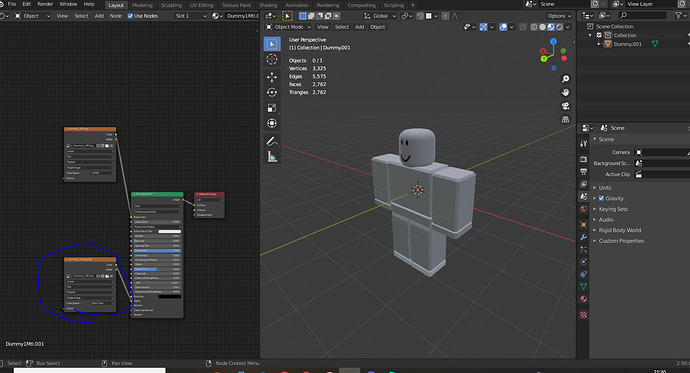
Task: Select Dummy.001 object in outliner
Action: (628, 44)
